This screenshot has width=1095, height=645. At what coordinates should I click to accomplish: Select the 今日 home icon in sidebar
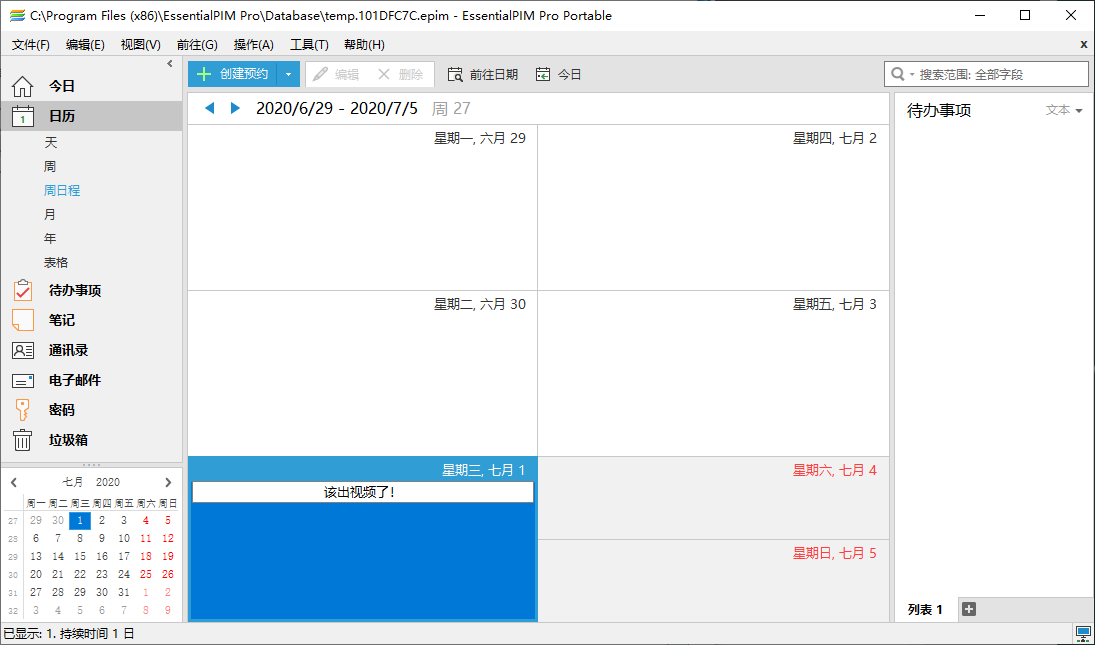coord(23,86)
